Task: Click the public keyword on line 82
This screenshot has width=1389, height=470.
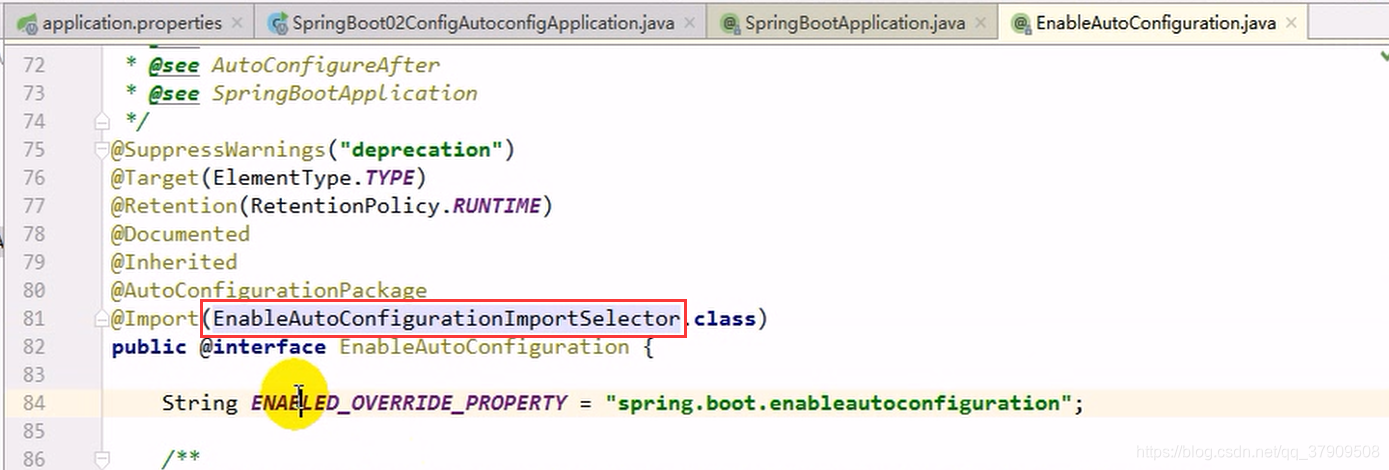Action: coord(149,347)
